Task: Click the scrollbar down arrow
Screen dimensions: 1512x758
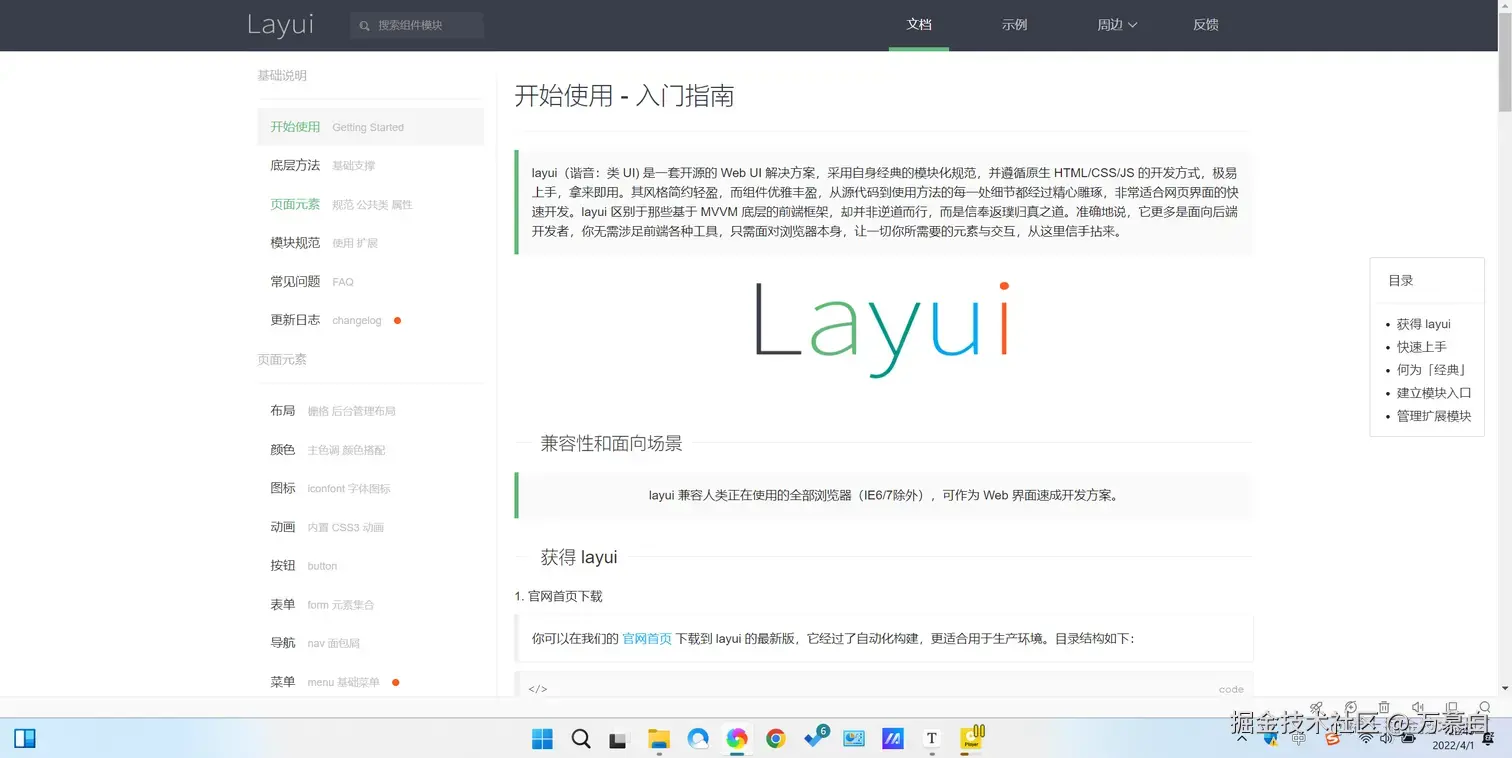Action: [x=1505, y=689]
